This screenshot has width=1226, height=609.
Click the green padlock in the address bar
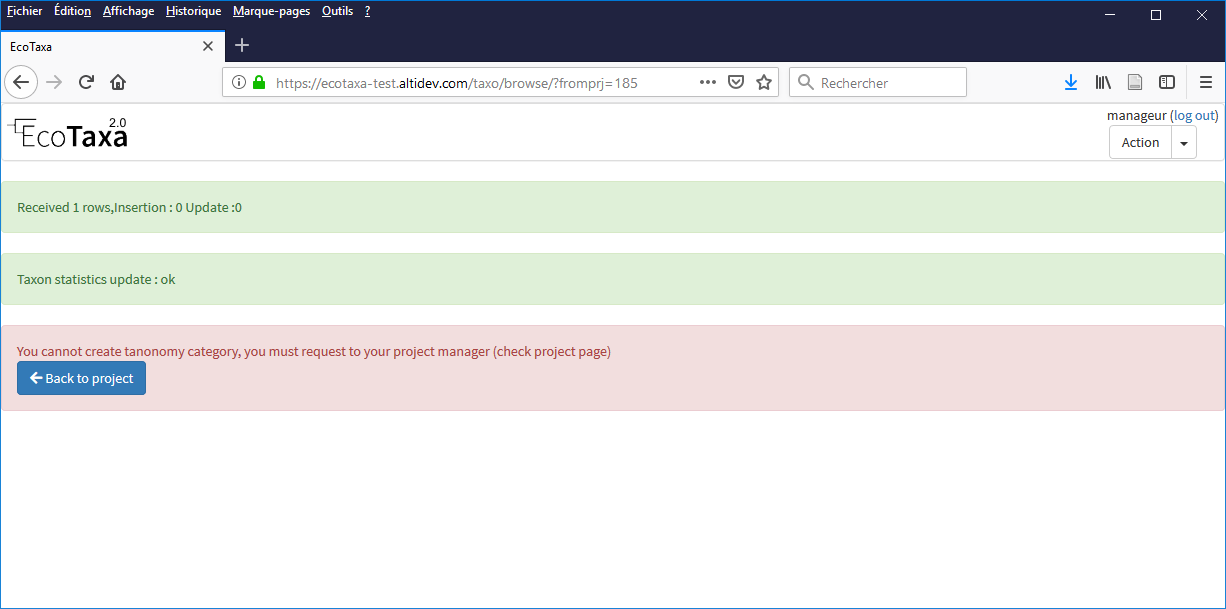pos(258,83)
